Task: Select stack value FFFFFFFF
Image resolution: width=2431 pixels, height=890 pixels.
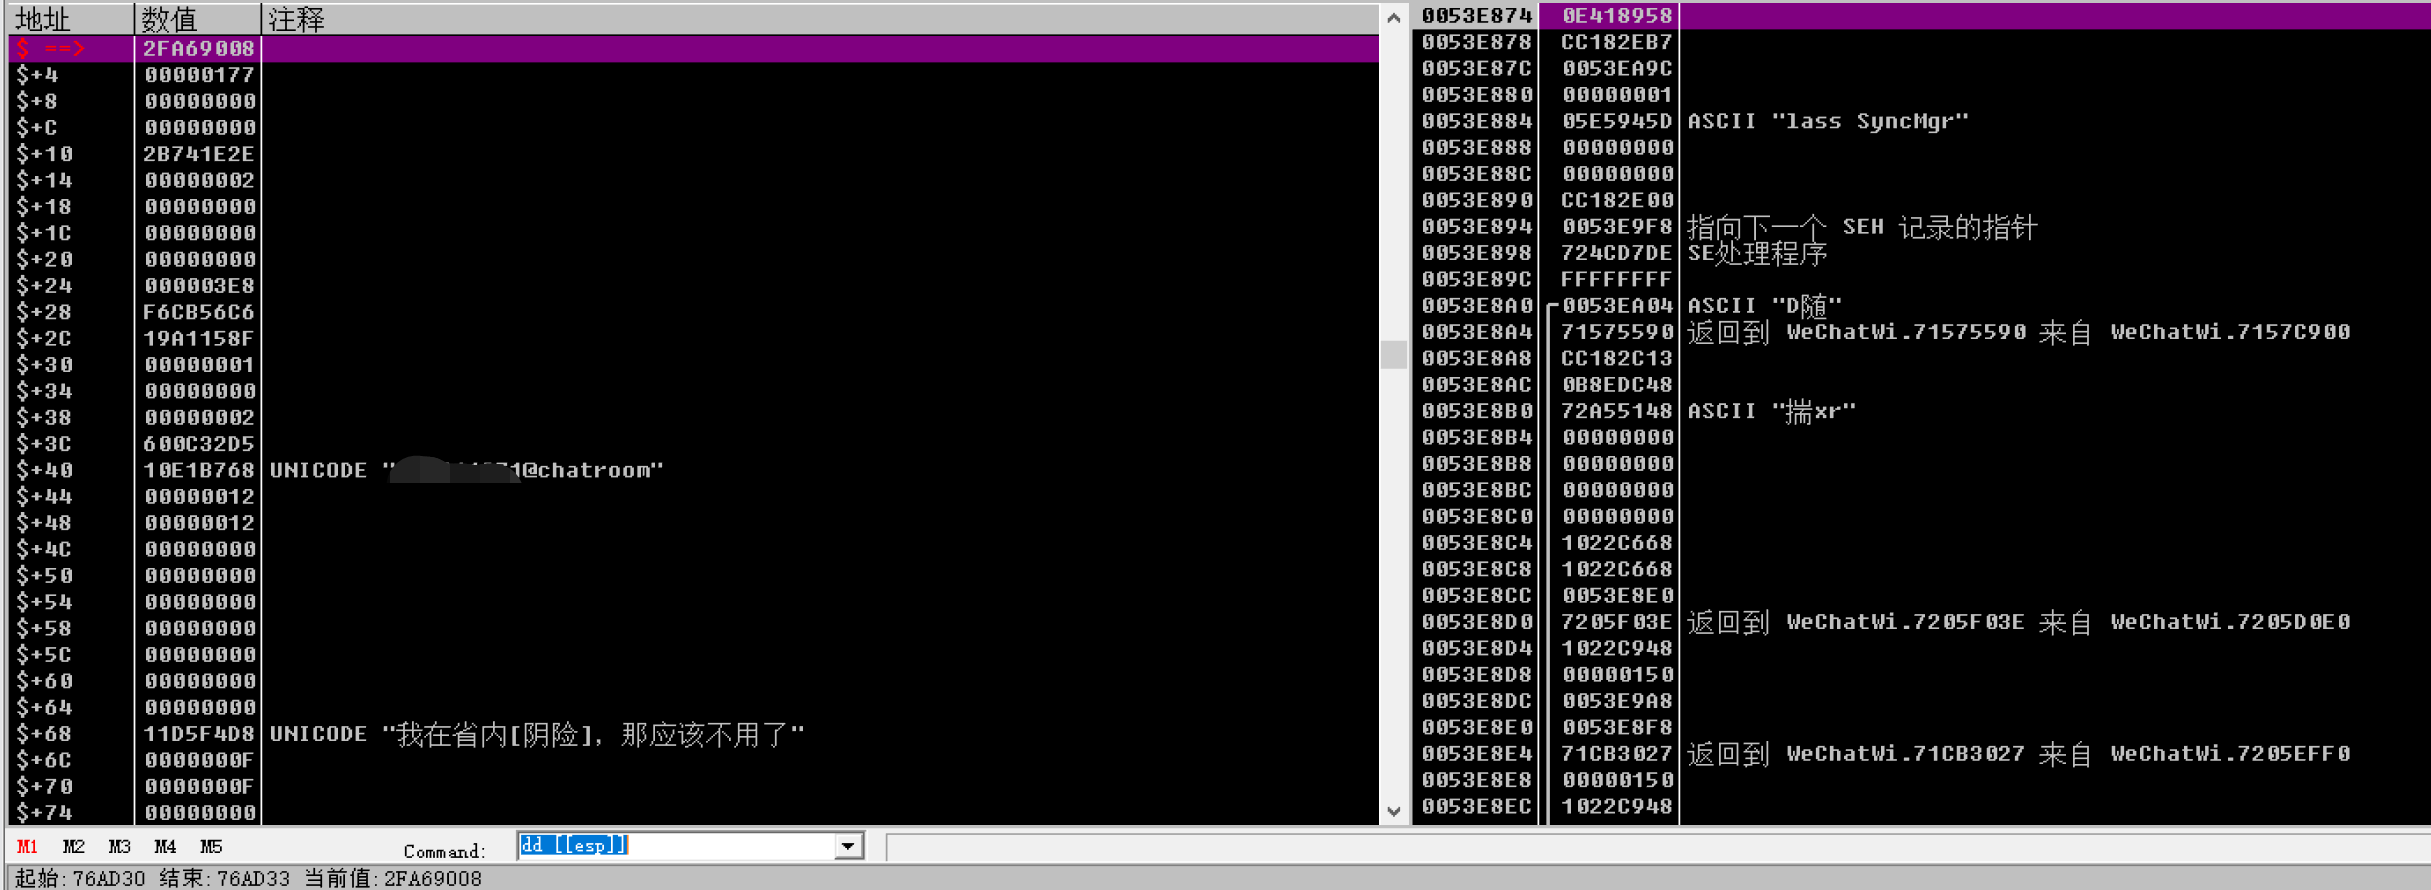Action: tap(1616, 279)
